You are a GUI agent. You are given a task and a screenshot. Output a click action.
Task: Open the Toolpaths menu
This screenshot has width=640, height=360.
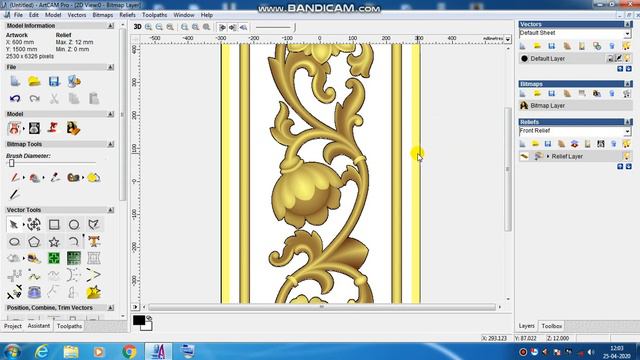(x=154, y=15)
